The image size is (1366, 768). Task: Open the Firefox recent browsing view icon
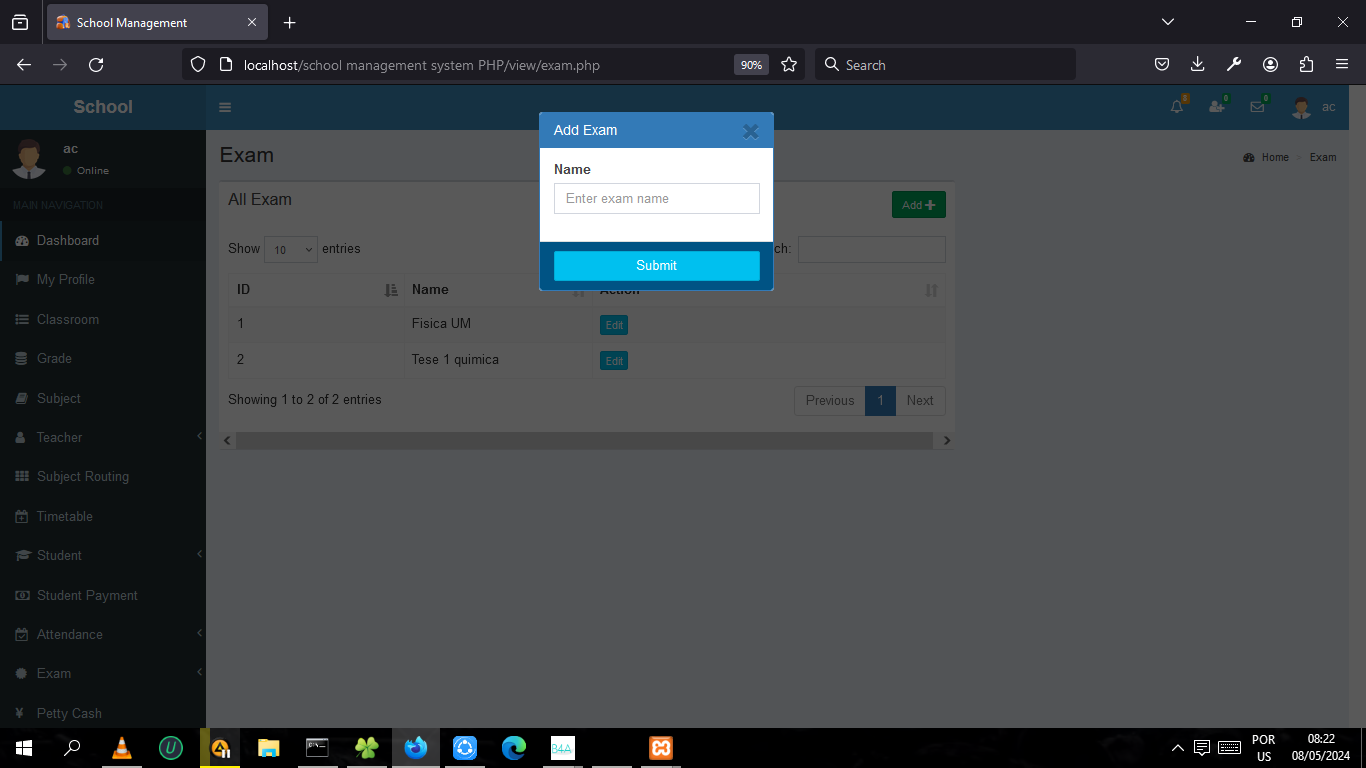[x=20, y=22]
